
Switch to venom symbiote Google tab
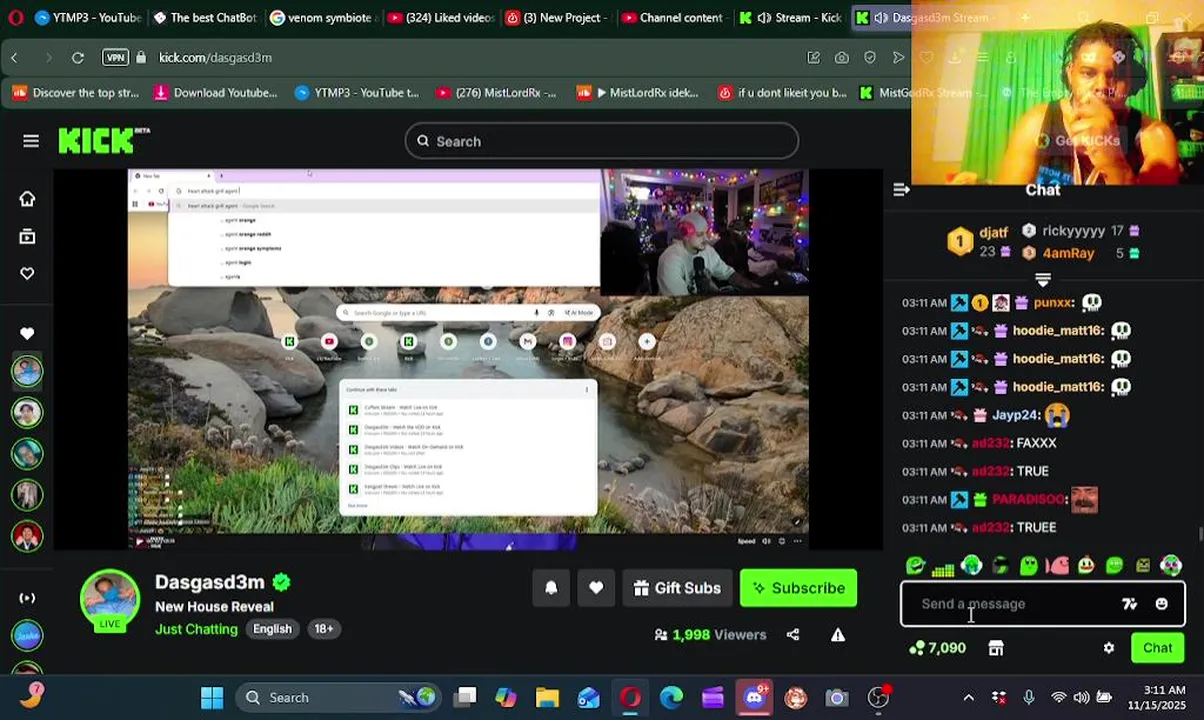coord(322,18)
